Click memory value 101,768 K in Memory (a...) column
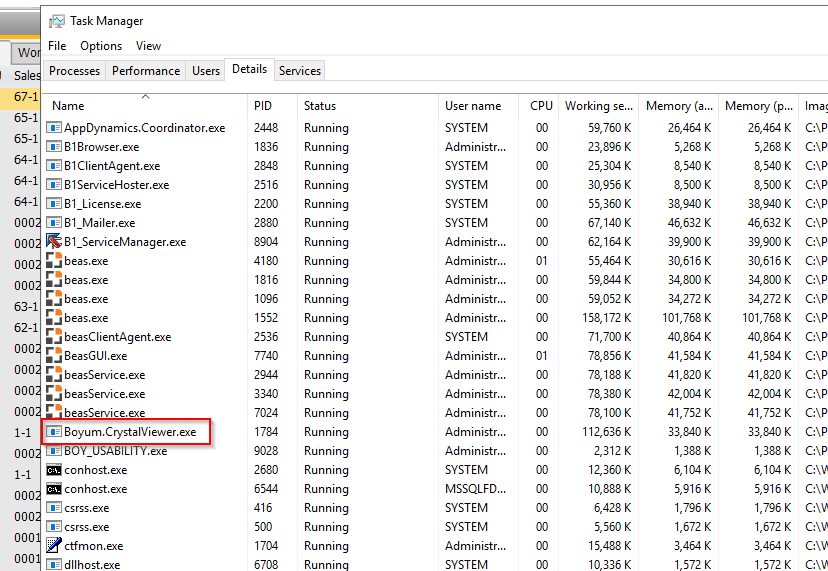828x571 pixels. (686, 317)
